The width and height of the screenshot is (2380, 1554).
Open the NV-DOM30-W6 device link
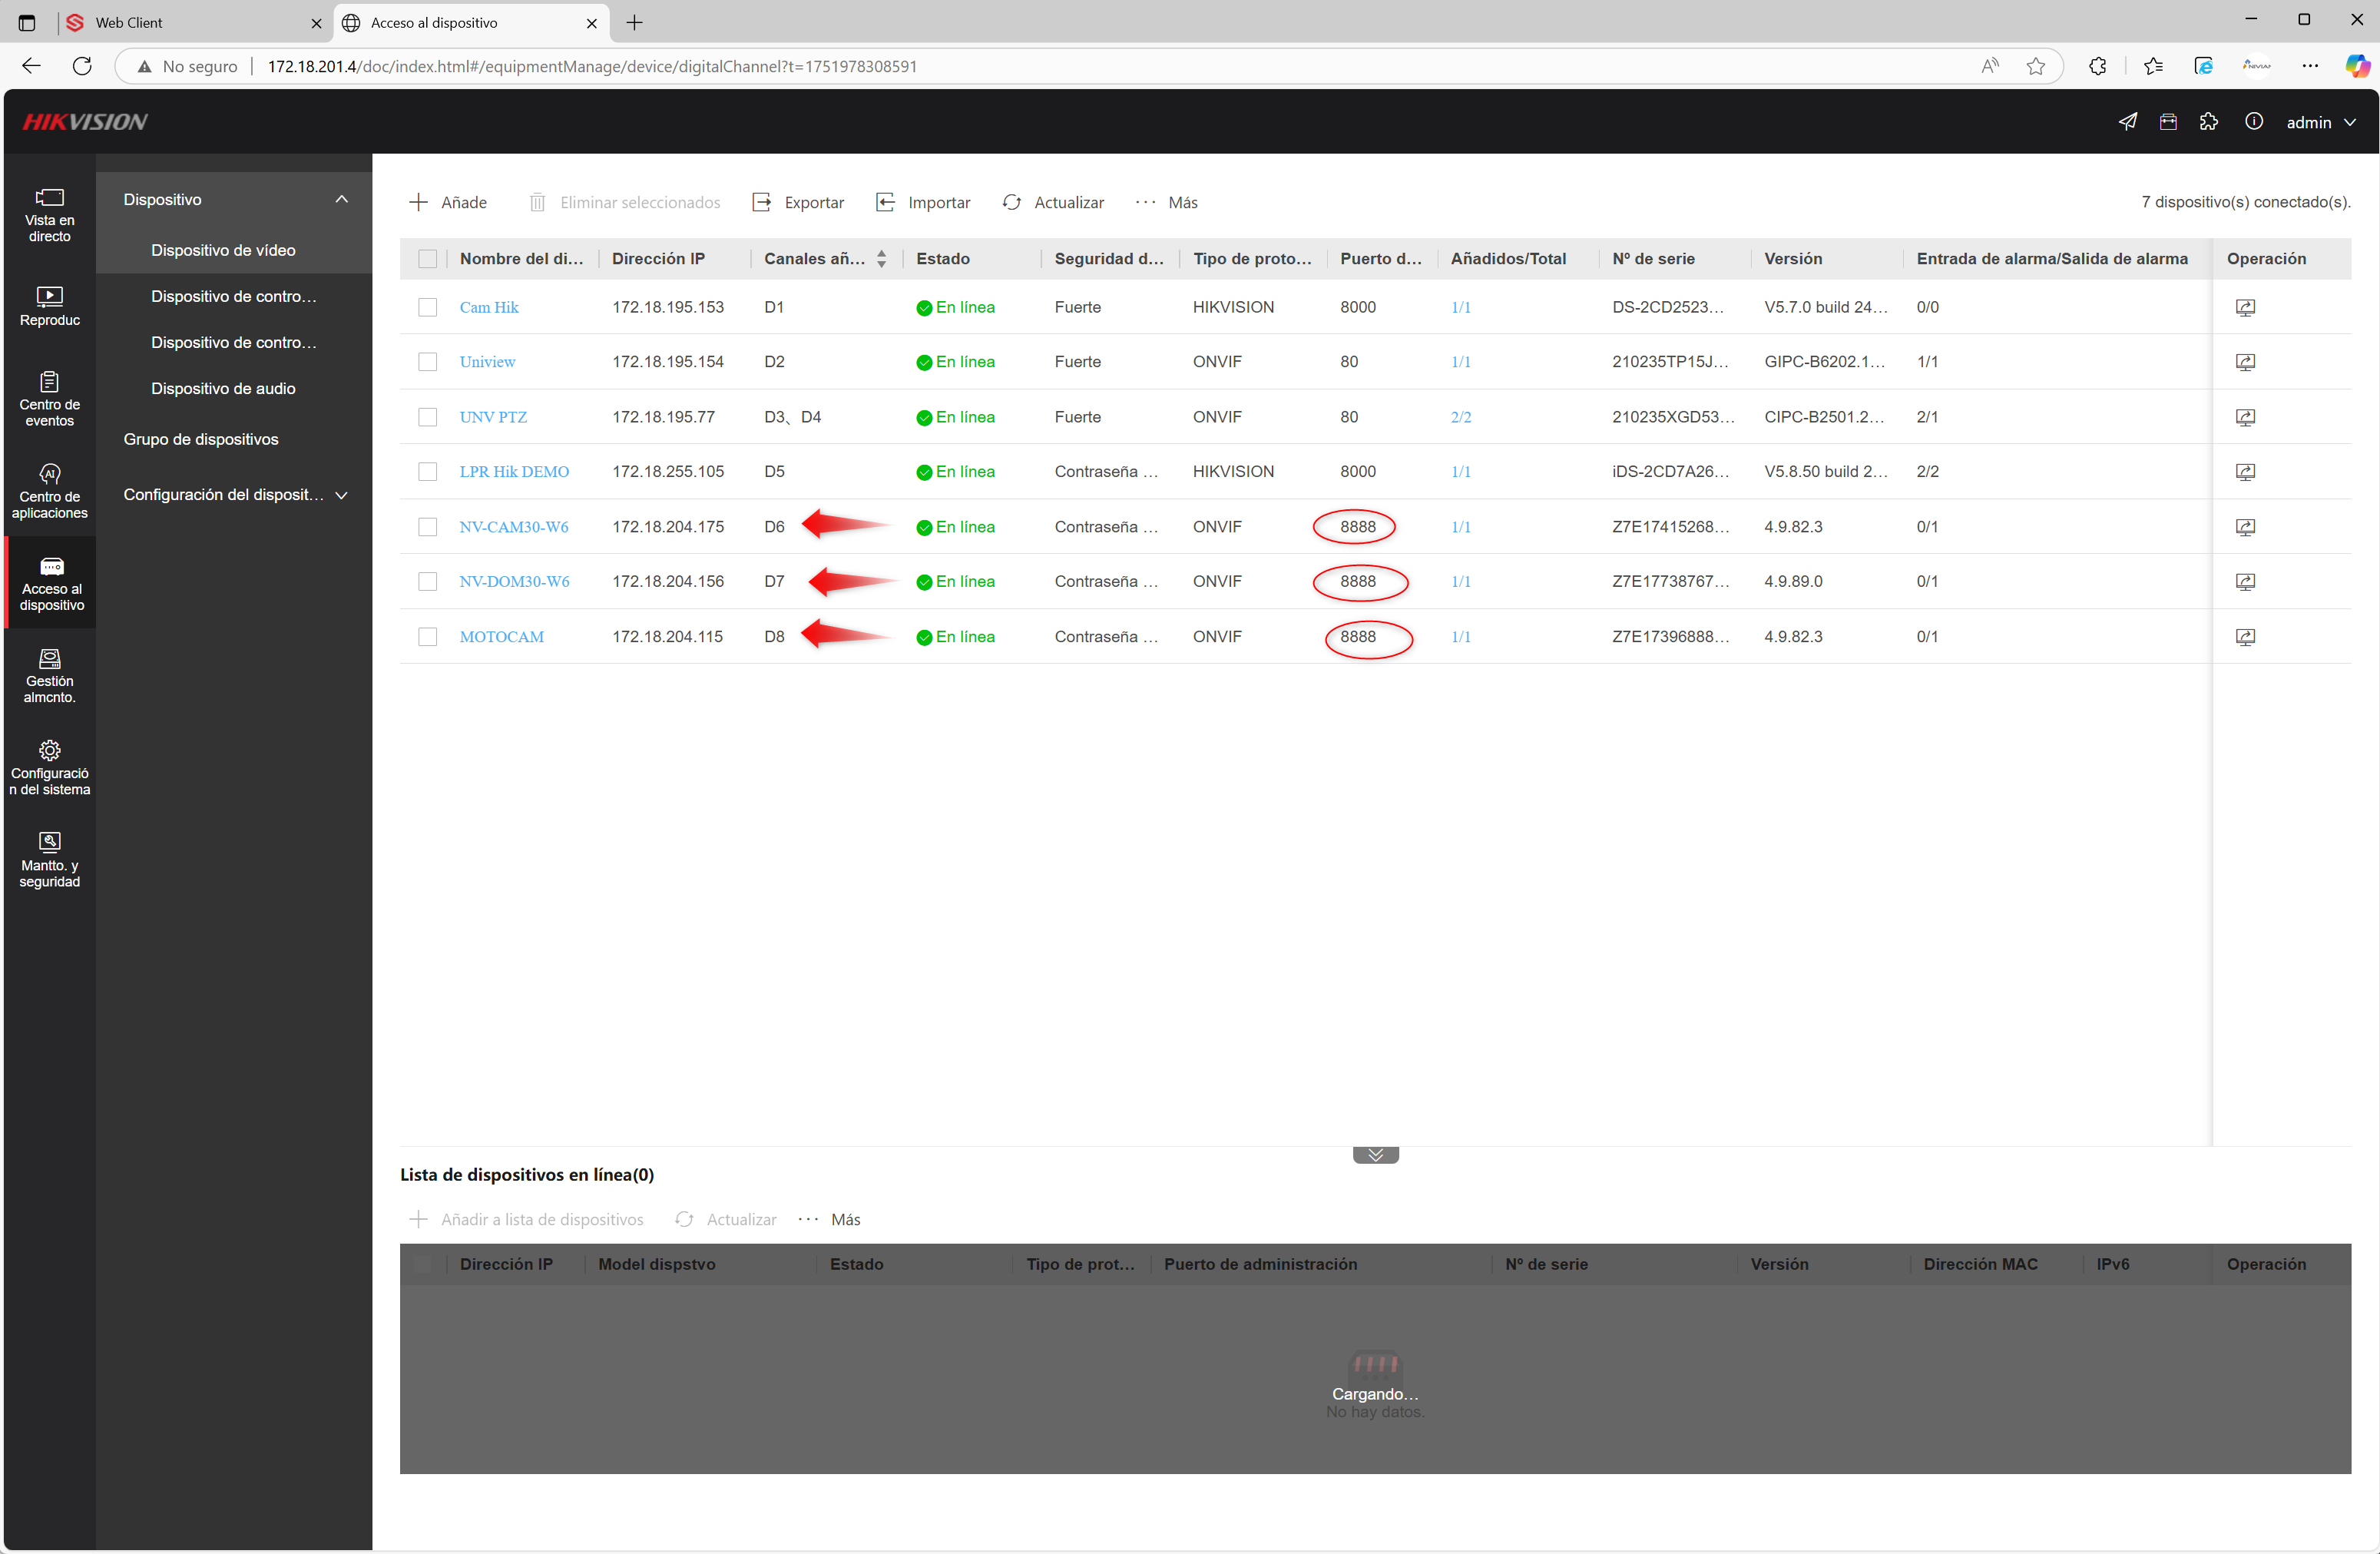(x=514, y=581)
